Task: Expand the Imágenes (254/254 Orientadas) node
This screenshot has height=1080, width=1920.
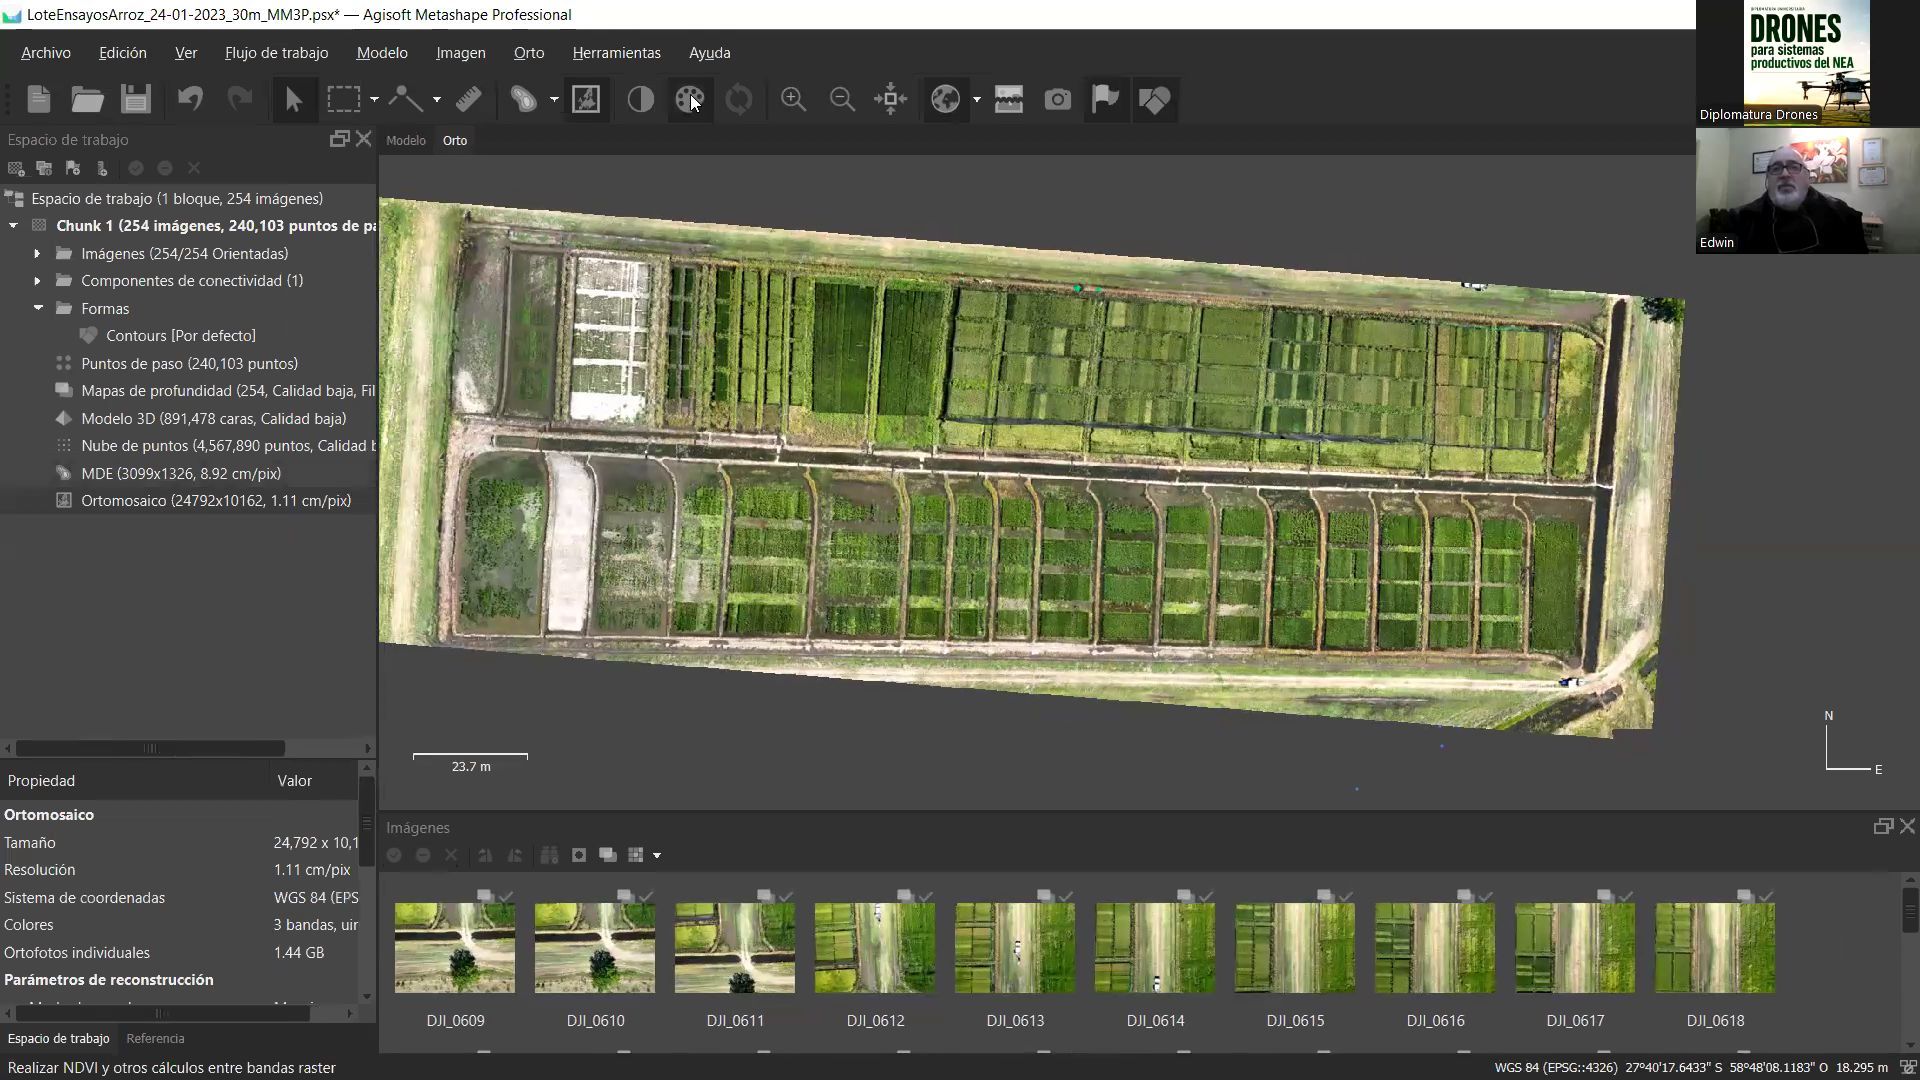Action: [37, 254]
